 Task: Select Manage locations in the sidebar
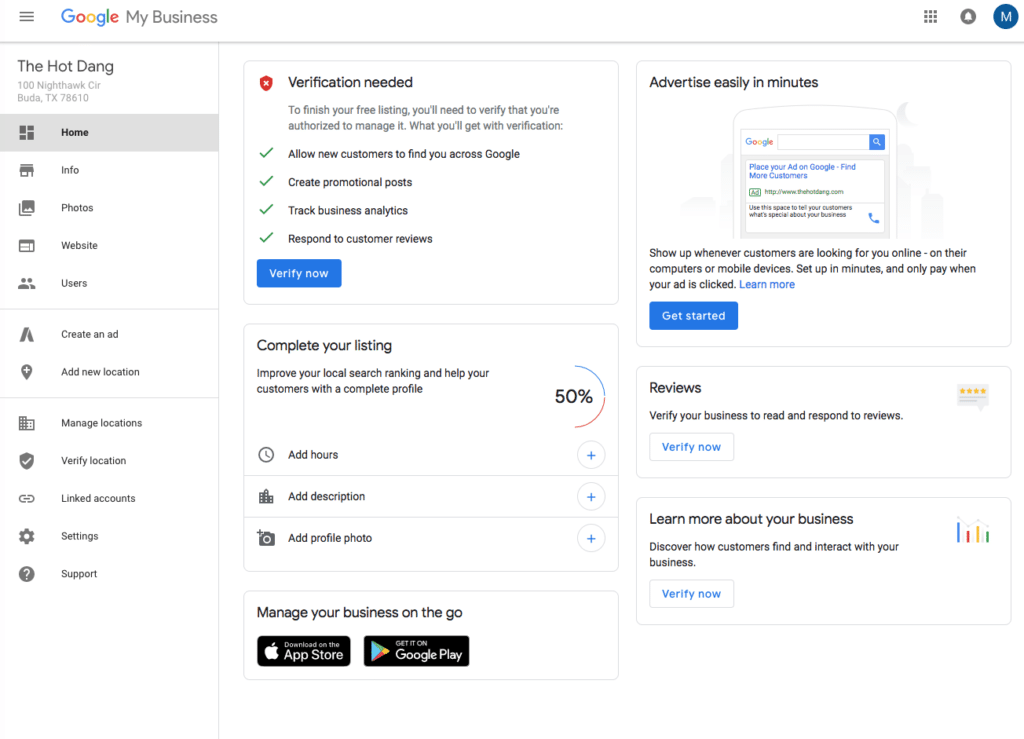[x=109, y=423]
